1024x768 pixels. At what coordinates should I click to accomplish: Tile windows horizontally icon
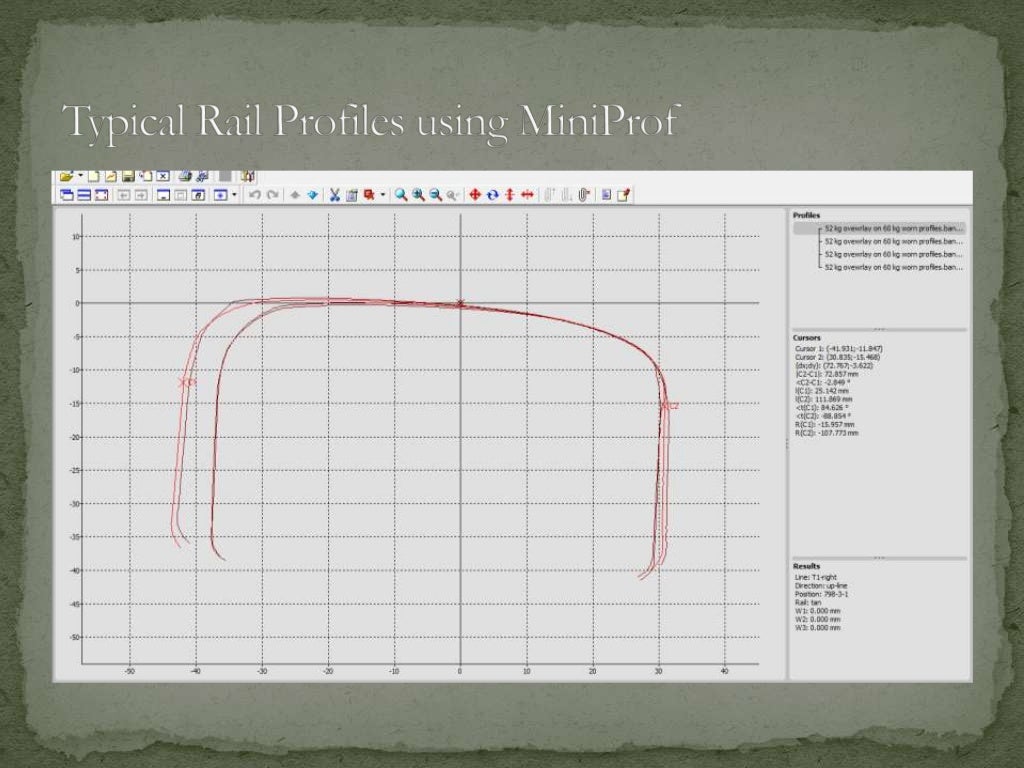point(84,195)
